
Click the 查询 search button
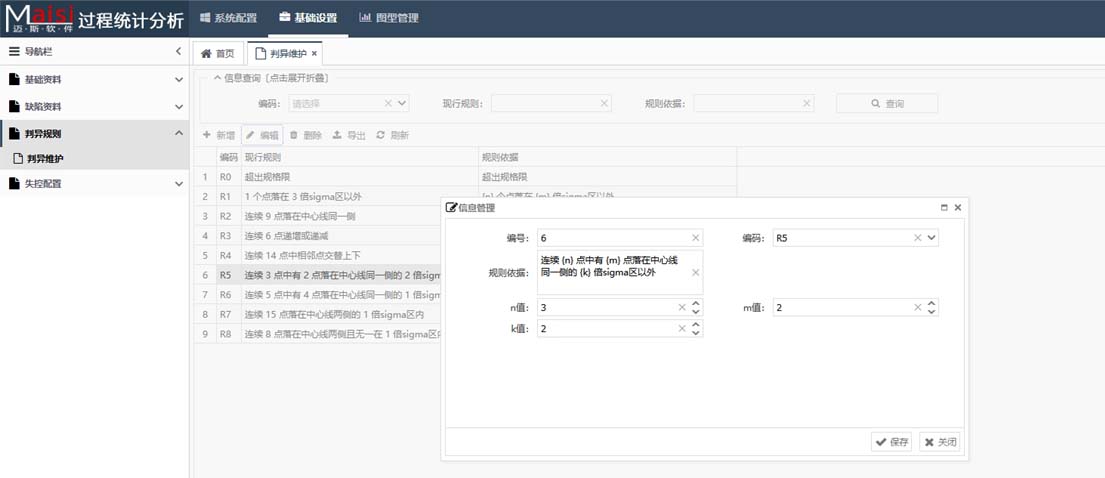pyautogui.click(x=887, y=103)
